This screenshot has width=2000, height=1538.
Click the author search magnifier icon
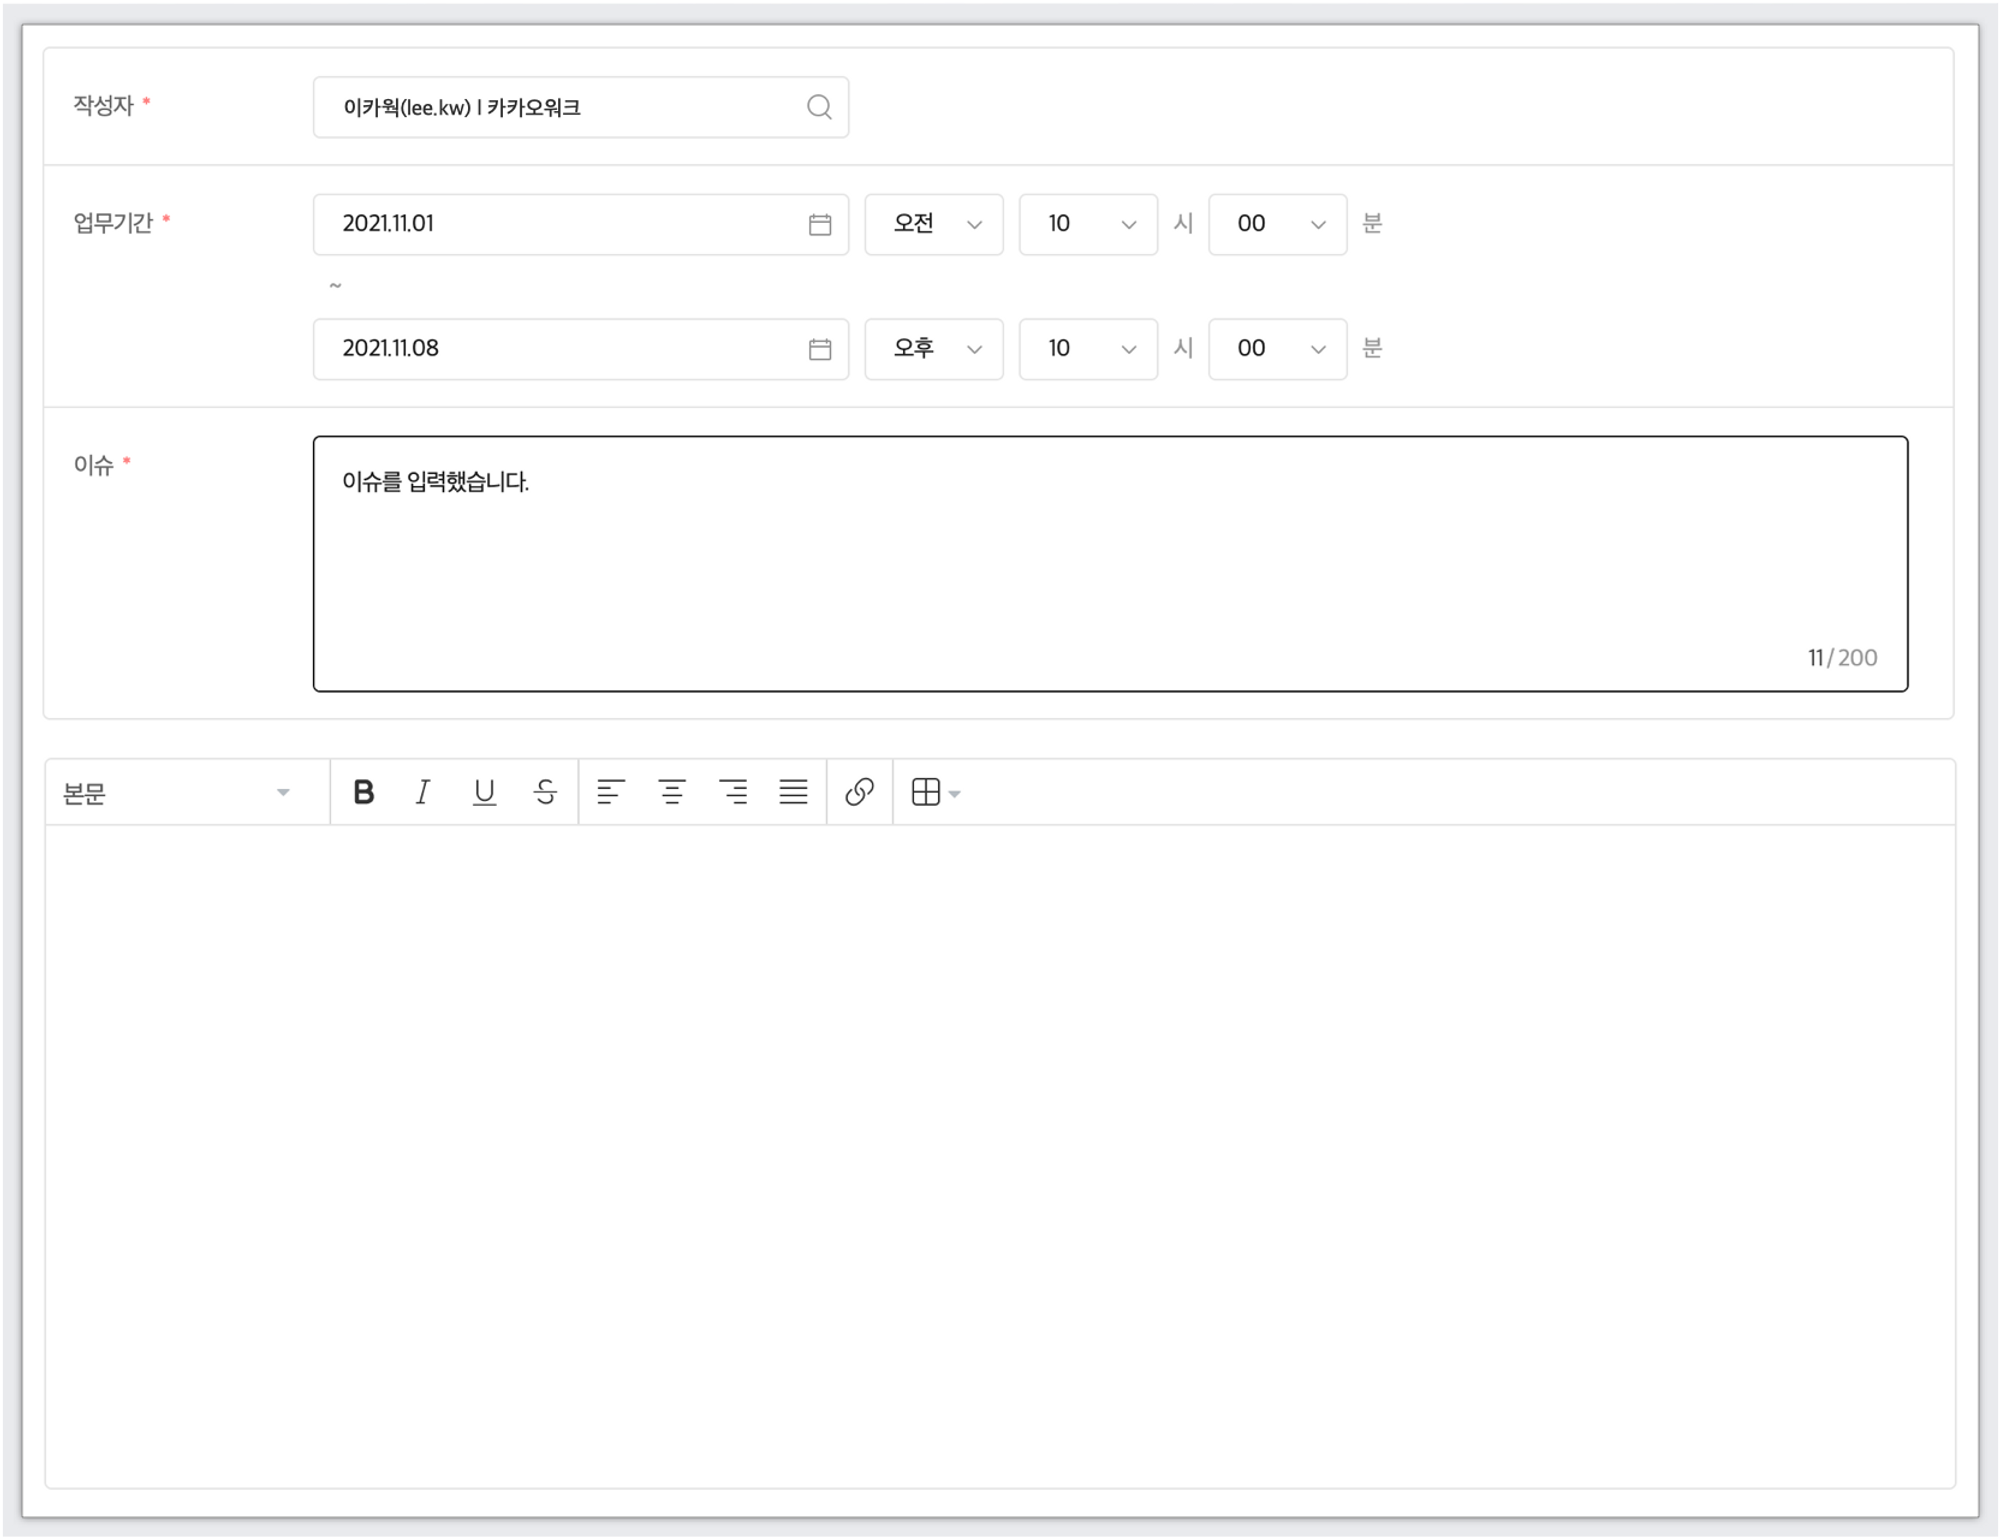[819, 107]
